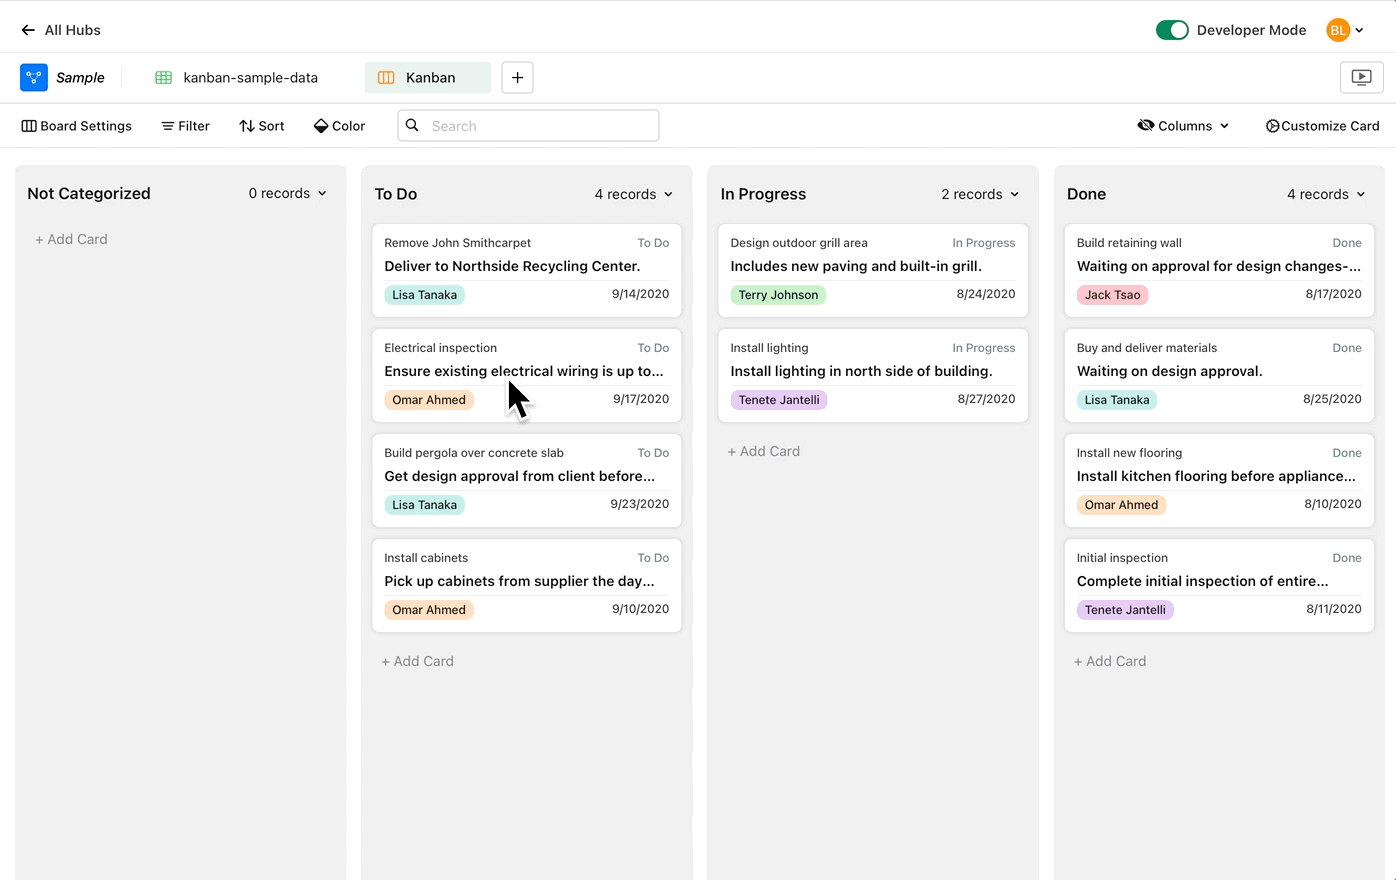Open Customize Card settings
This screenshot has width=1396, height=880.
(x=1322, y=126)
